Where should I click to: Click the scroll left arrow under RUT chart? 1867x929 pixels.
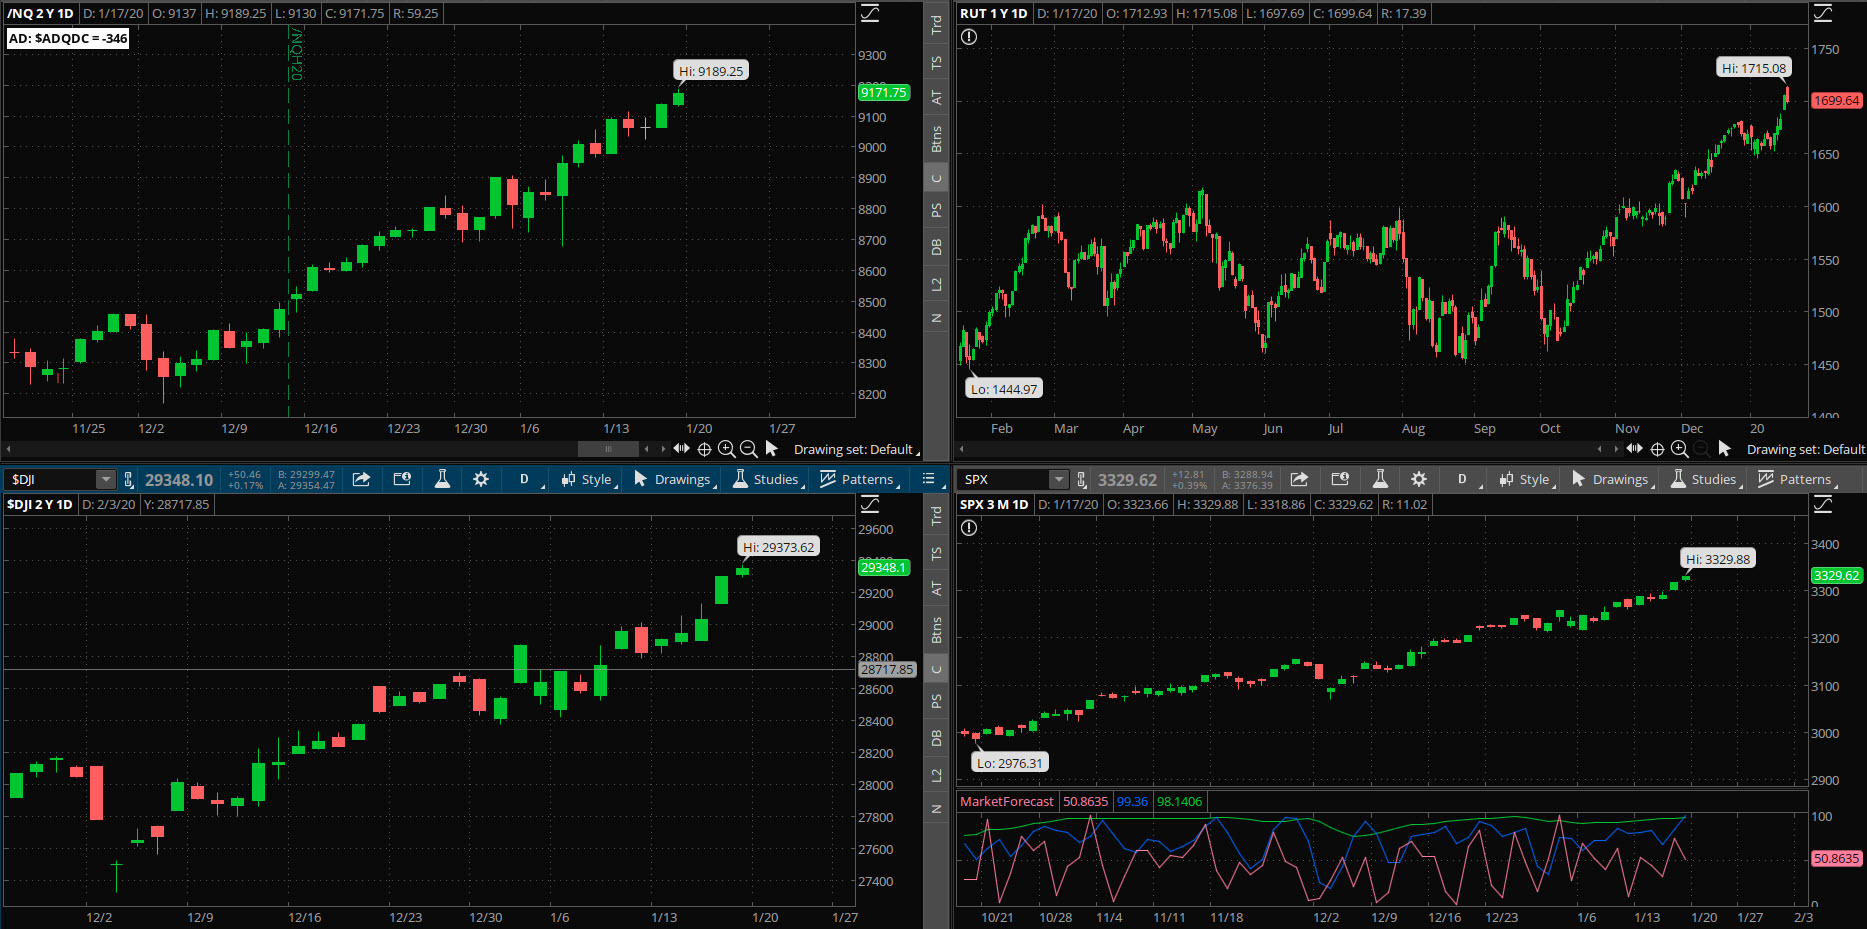960,449
